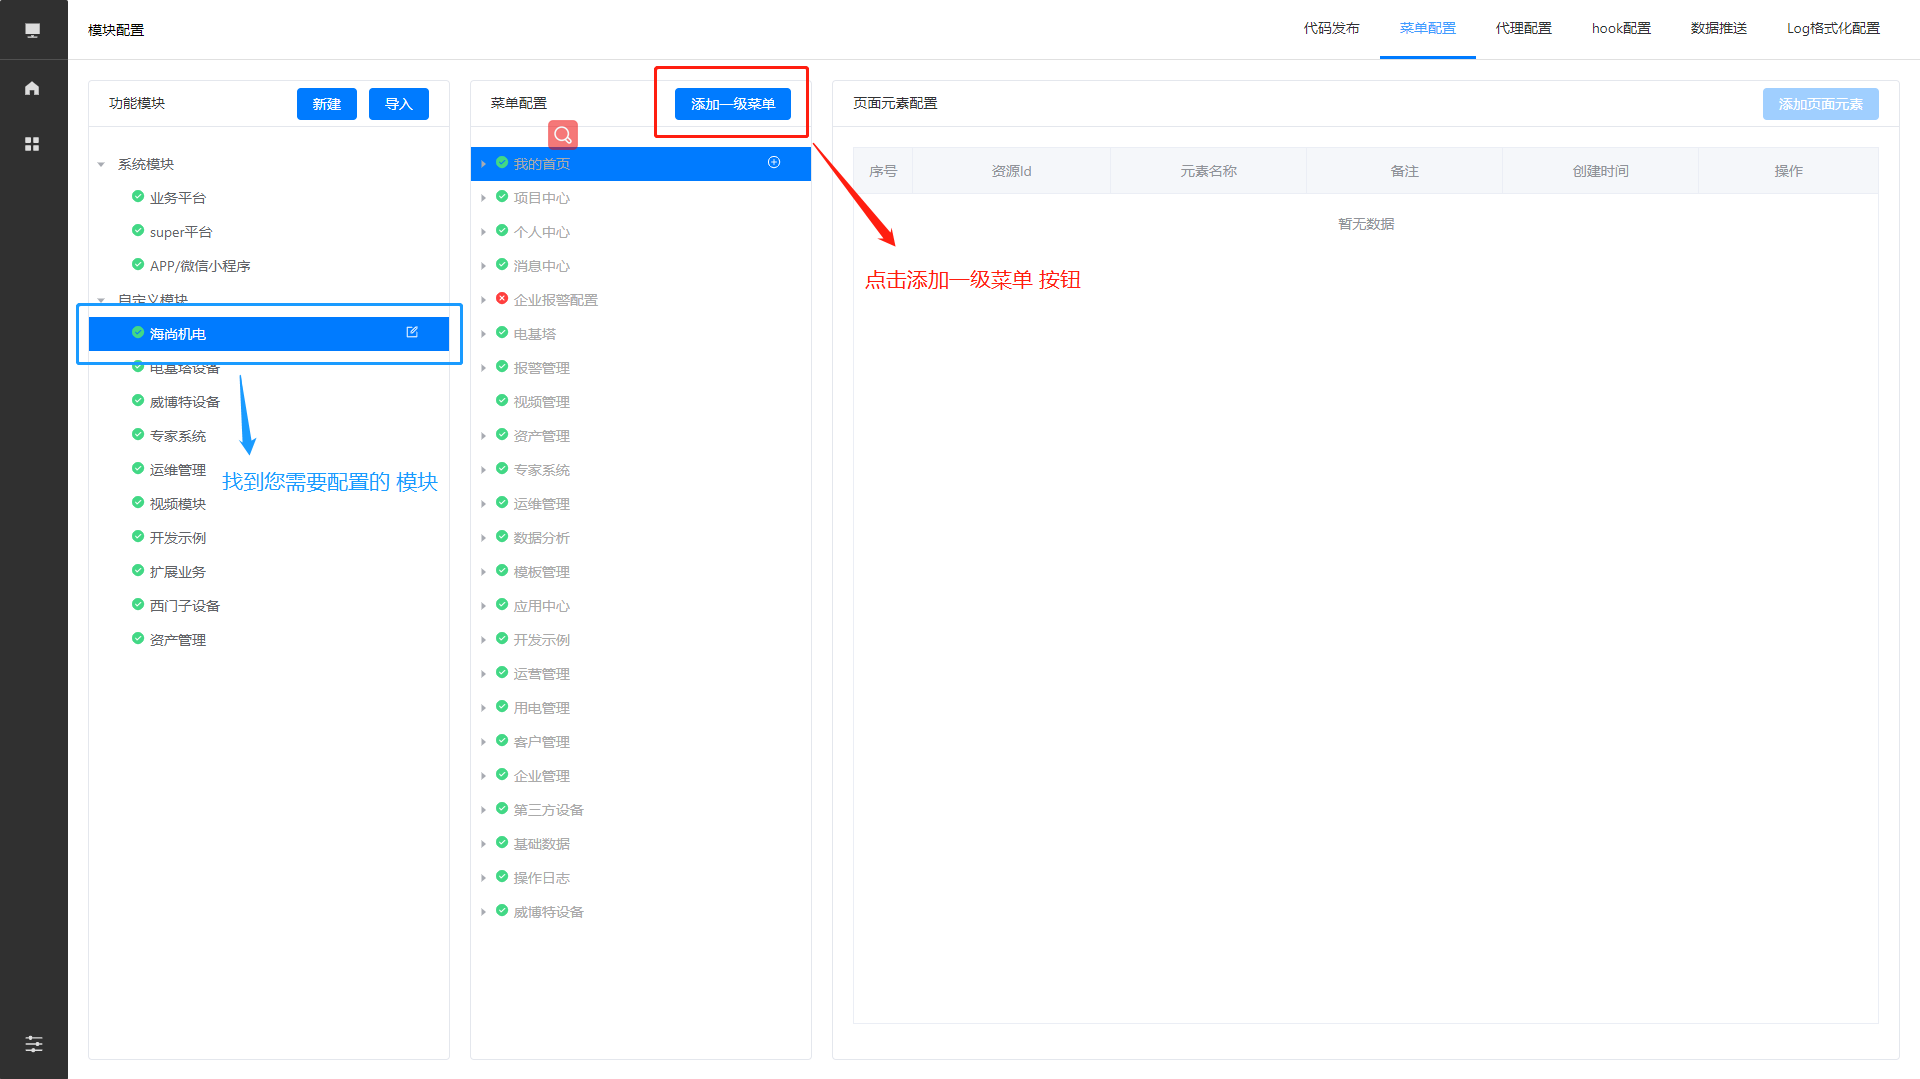Click the monitor icon in the sidebar
The image size is (1920, 1079).
pos(32,30)
